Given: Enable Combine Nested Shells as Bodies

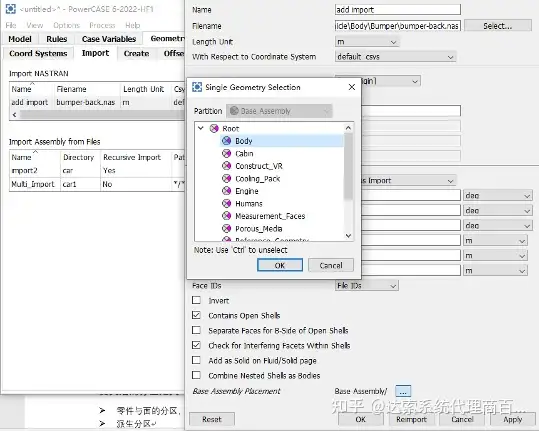Looking at the screenshot, I should pos(196,375).
